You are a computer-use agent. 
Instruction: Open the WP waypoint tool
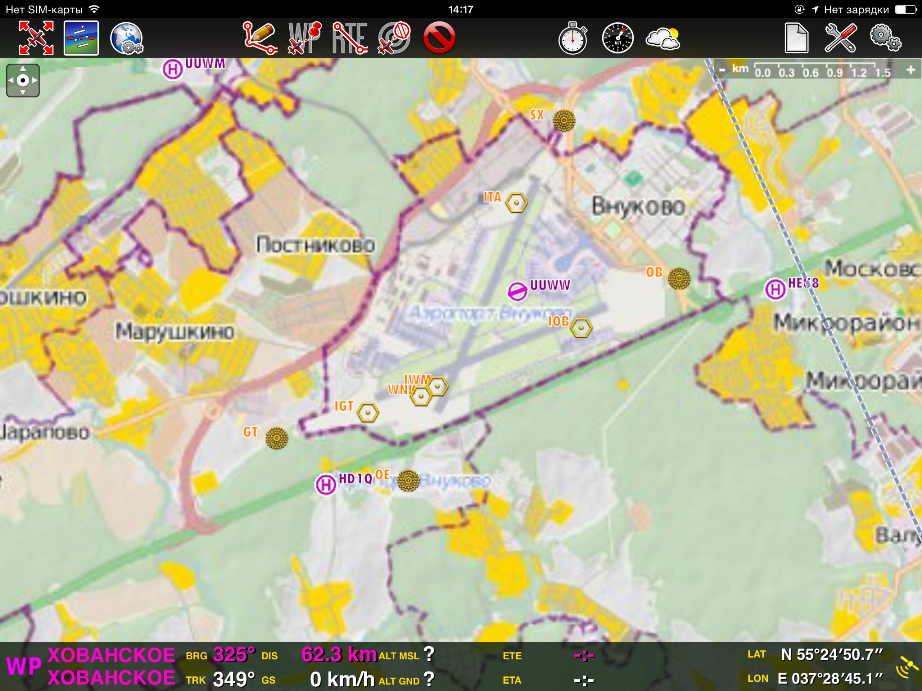click(x=304, y=38)
